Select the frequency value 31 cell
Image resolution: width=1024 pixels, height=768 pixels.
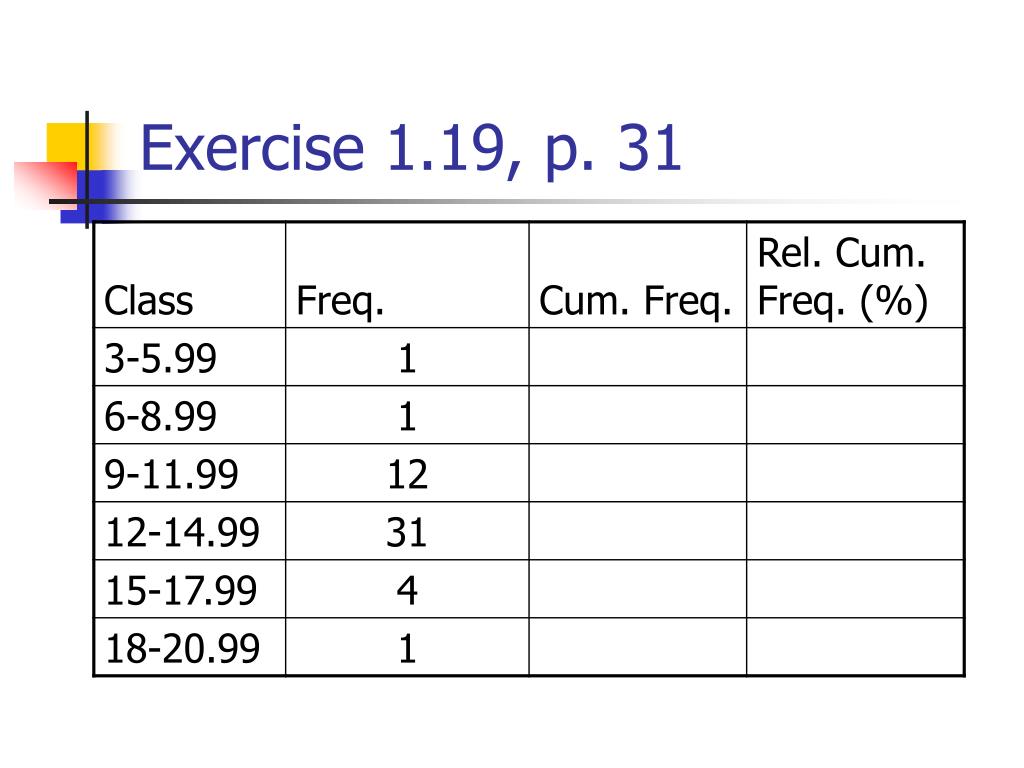click(407, 532)
